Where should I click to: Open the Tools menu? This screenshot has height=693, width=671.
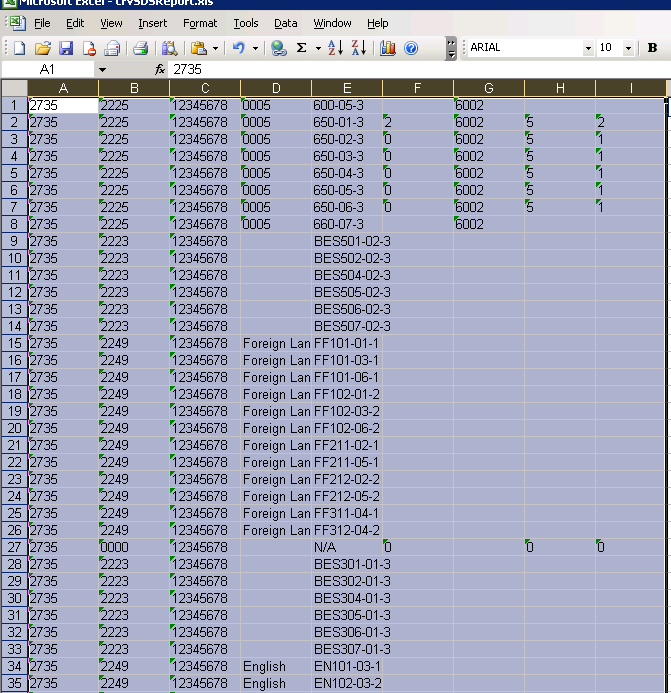(x=246, y=23)
